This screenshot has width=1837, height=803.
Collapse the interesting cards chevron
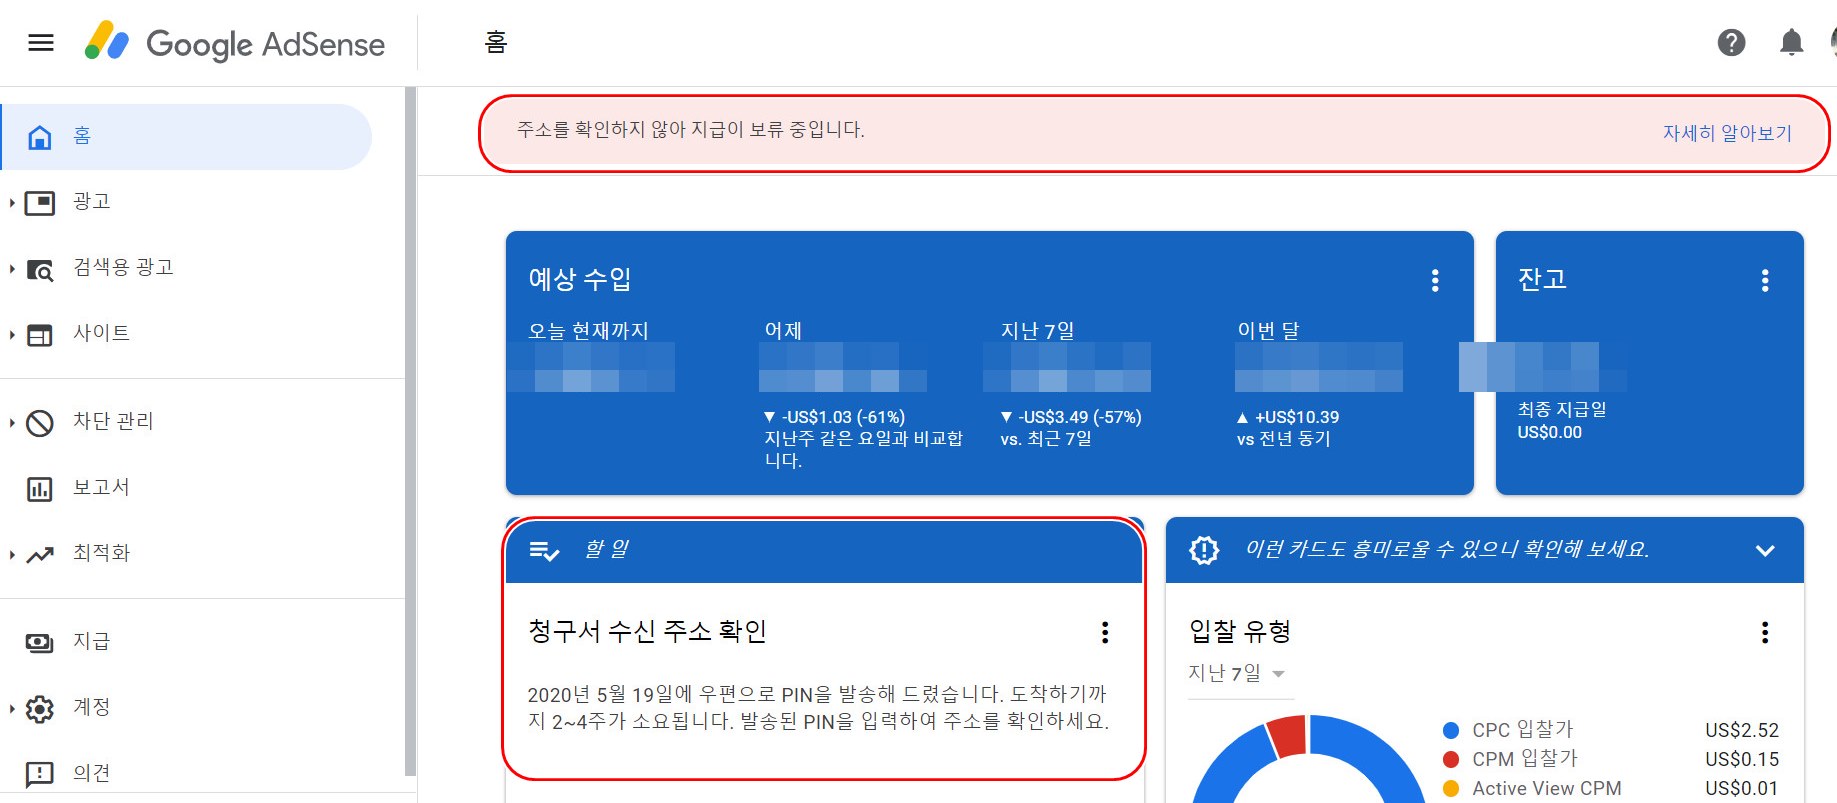(1765, 550)
